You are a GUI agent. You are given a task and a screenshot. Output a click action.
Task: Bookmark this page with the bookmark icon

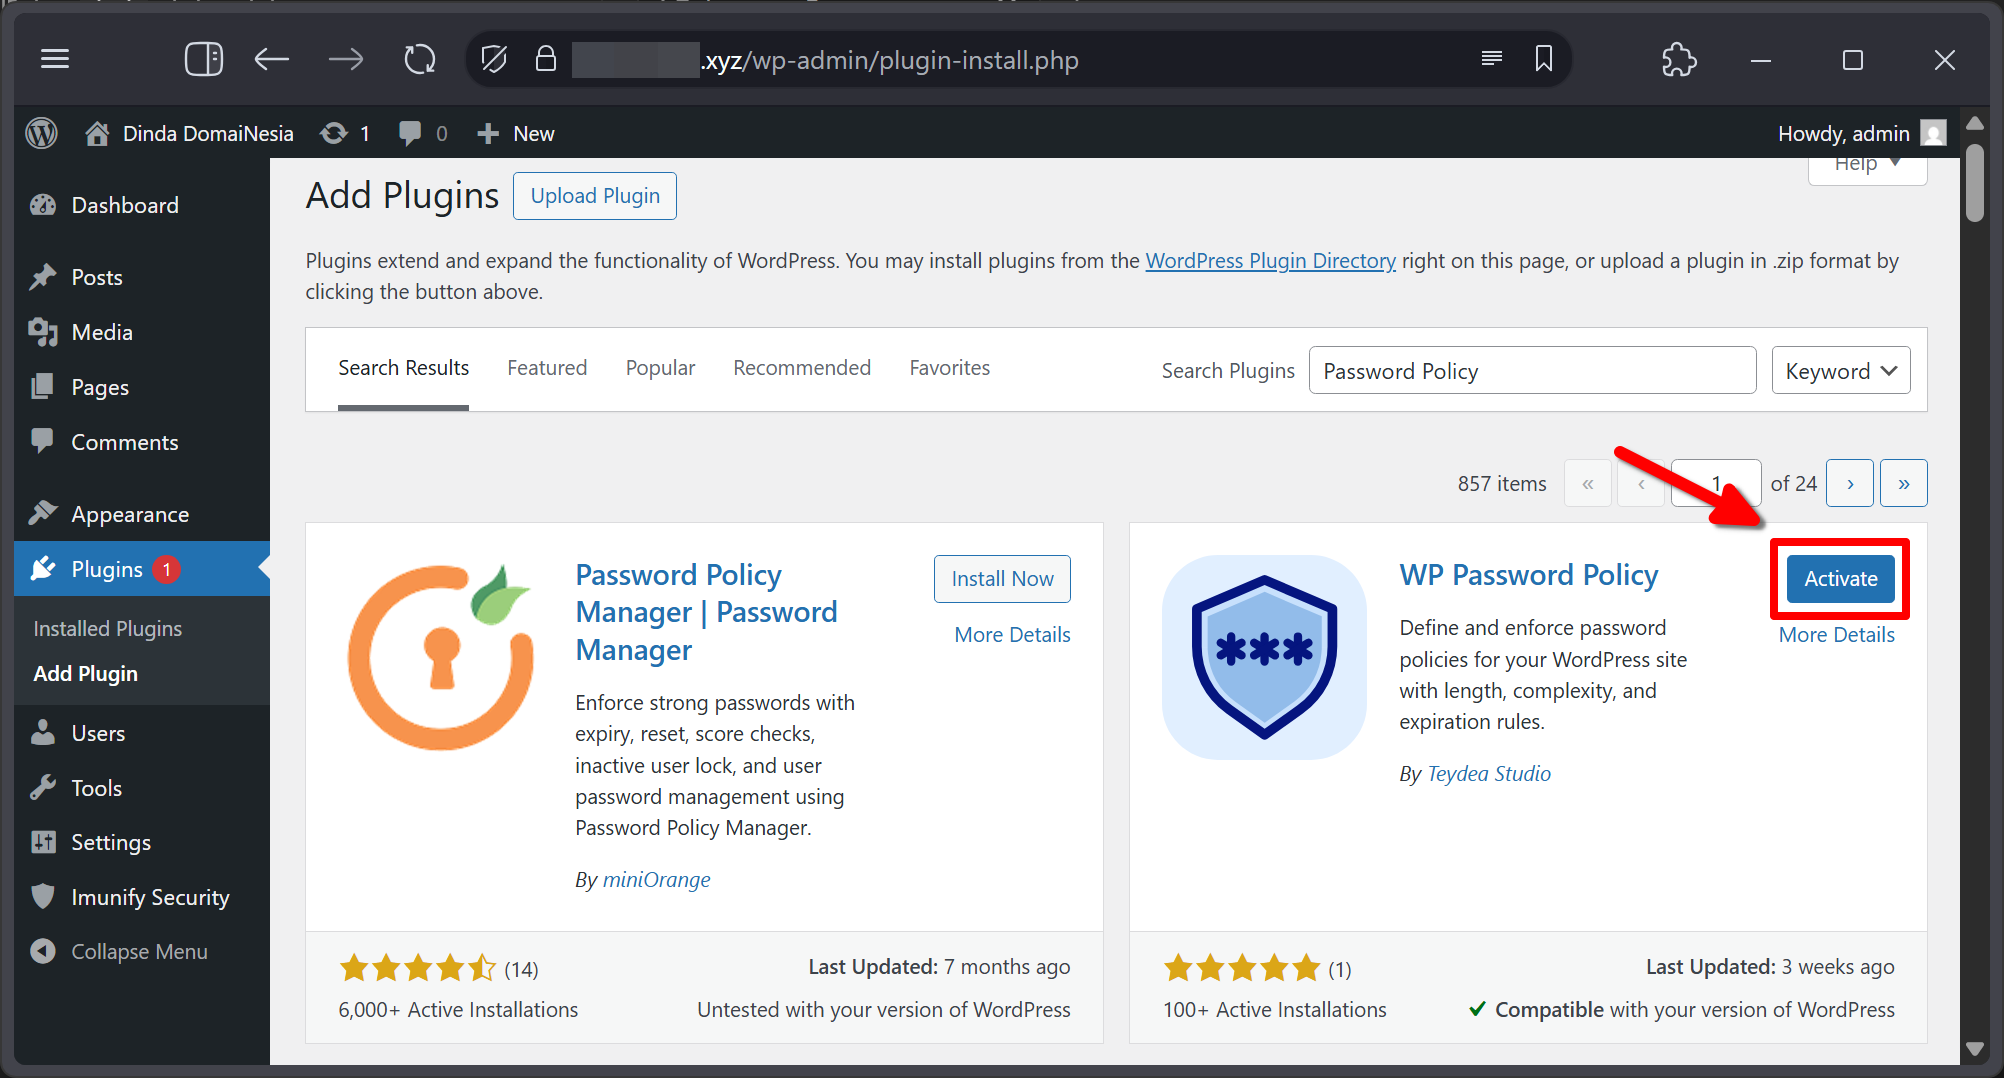pyautogui.click(x=1544, y=59)
